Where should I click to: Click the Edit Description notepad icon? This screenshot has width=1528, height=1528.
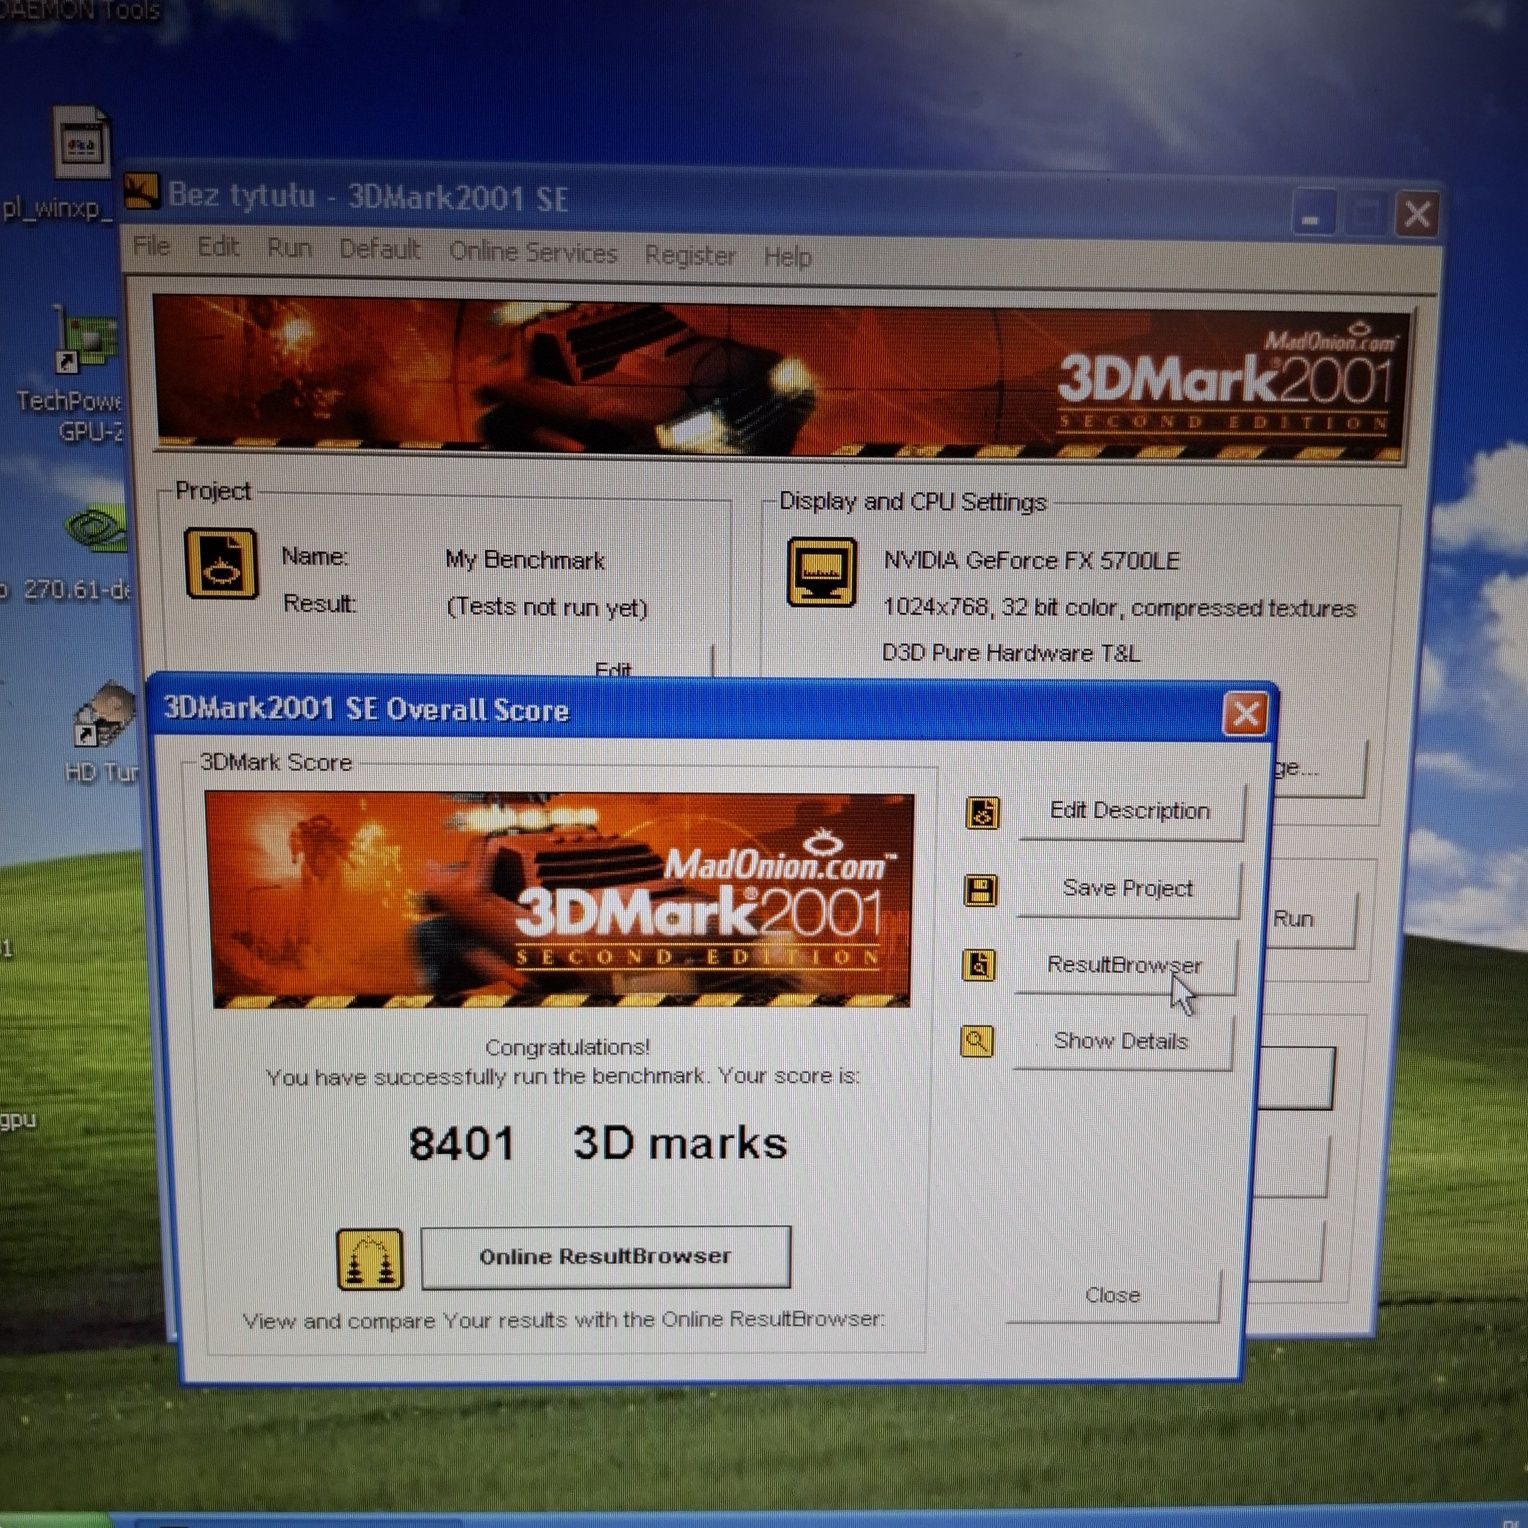(x=982, y=813)
